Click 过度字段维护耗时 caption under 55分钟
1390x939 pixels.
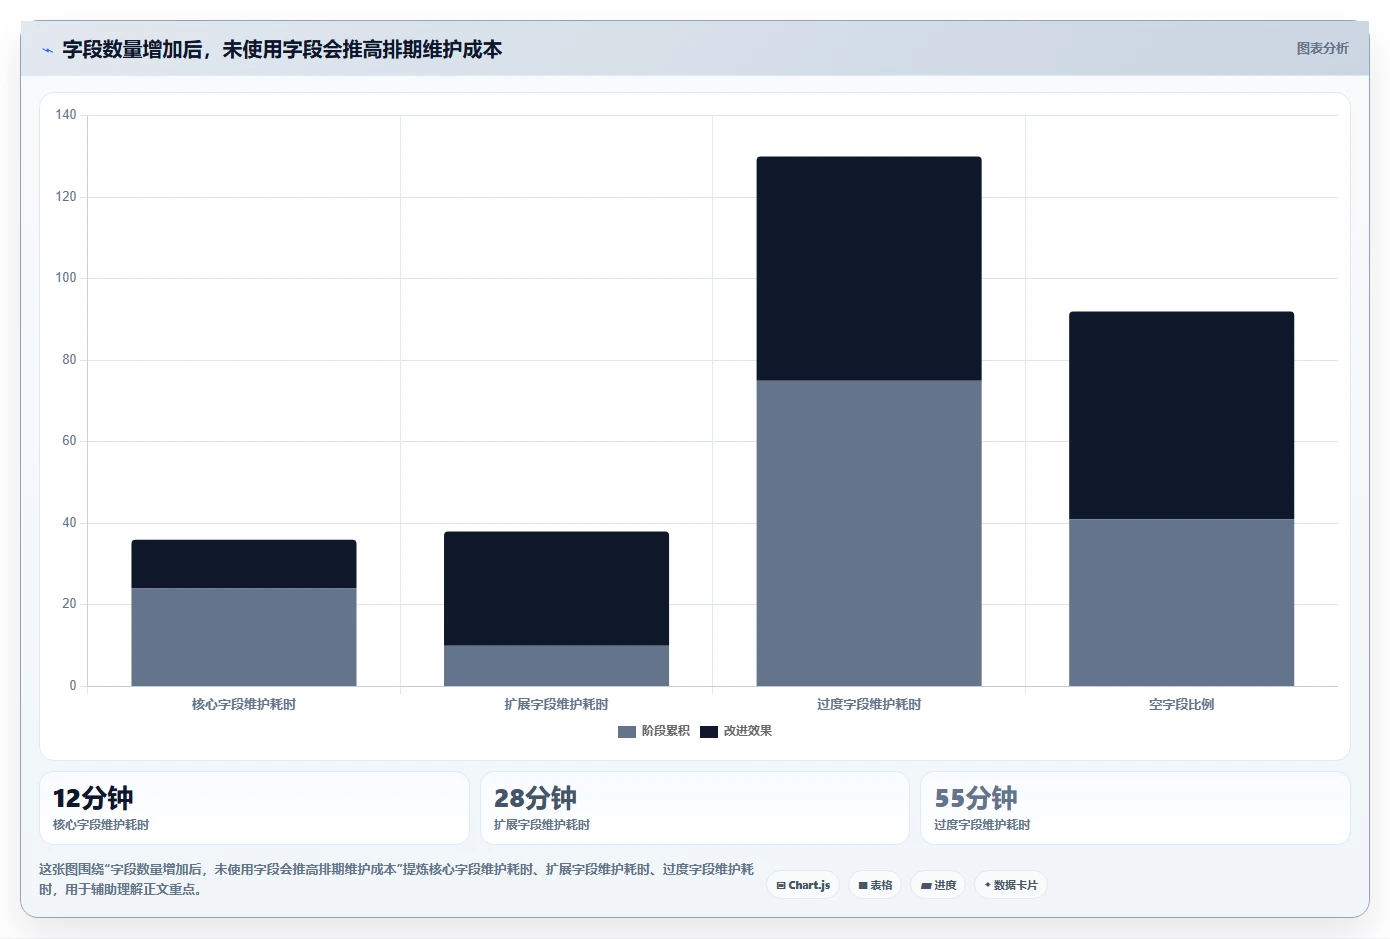tap(982, 825)
